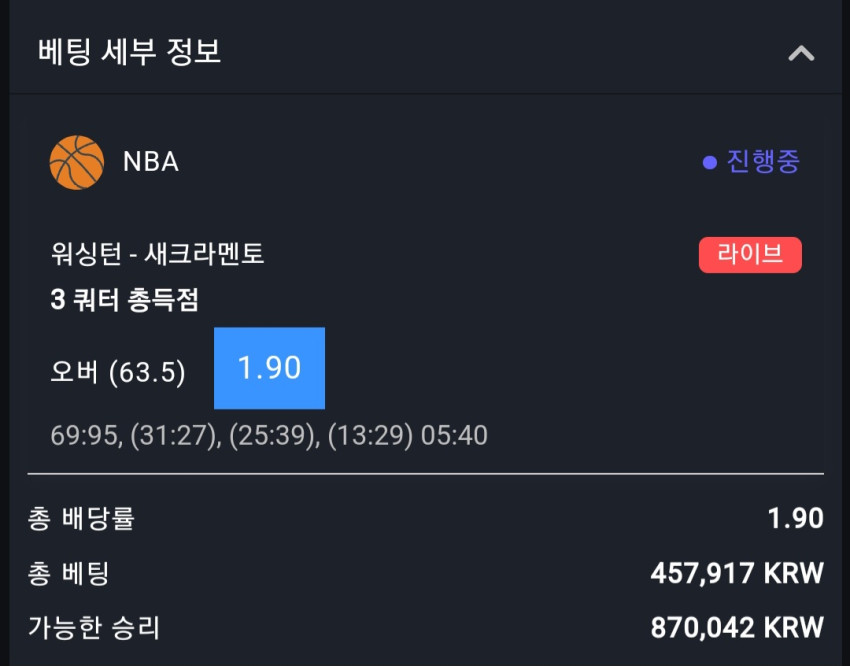The width and height of the screenshot is (850, 666).
Task: Click the 베팅 세부 정보 header title
Action: [129, 52]
